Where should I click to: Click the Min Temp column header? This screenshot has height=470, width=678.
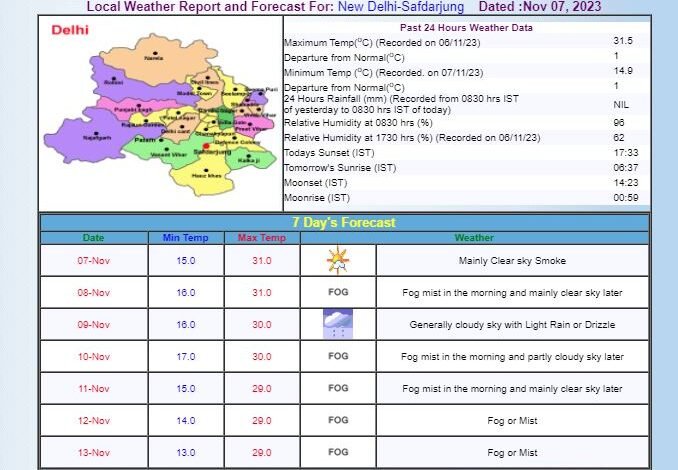click(185, 238)
